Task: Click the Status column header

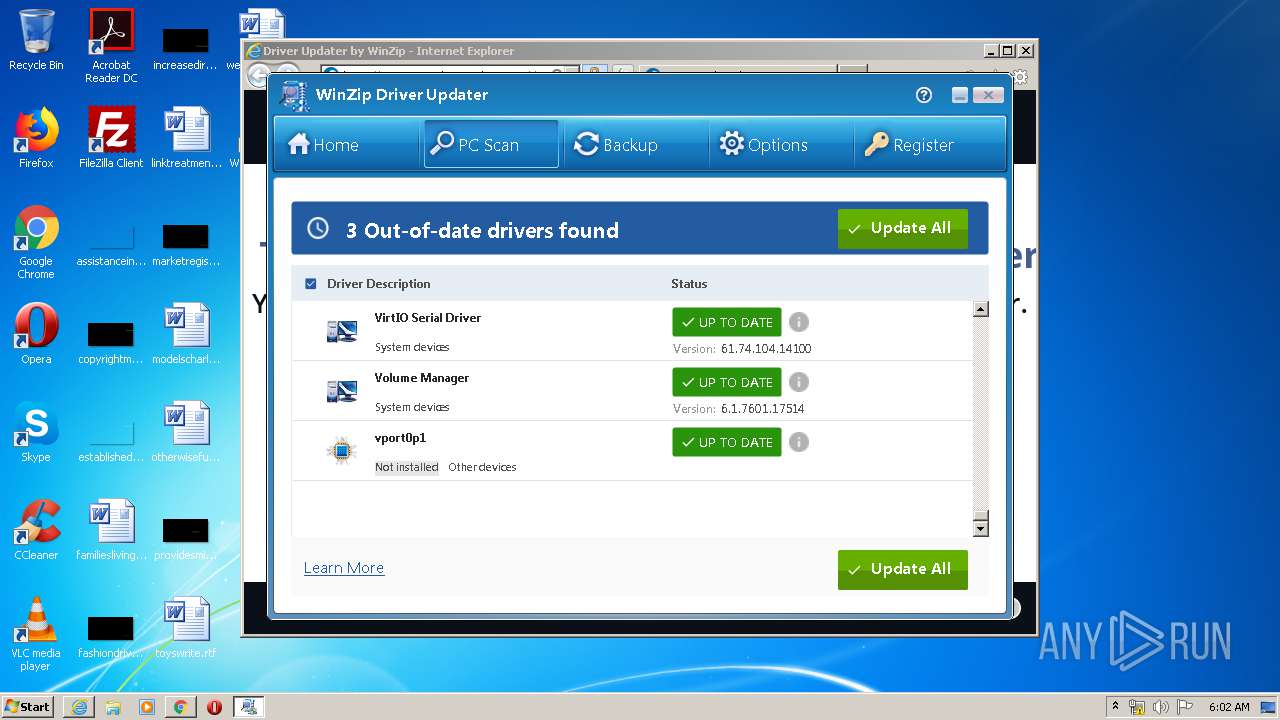Action: tap(689, 284)
